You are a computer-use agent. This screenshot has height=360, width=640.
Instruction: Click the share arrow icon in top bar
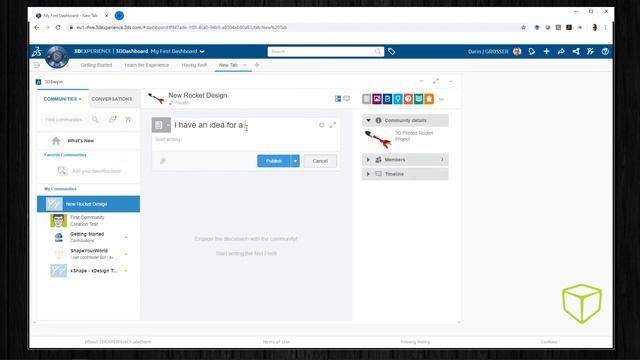561,51
